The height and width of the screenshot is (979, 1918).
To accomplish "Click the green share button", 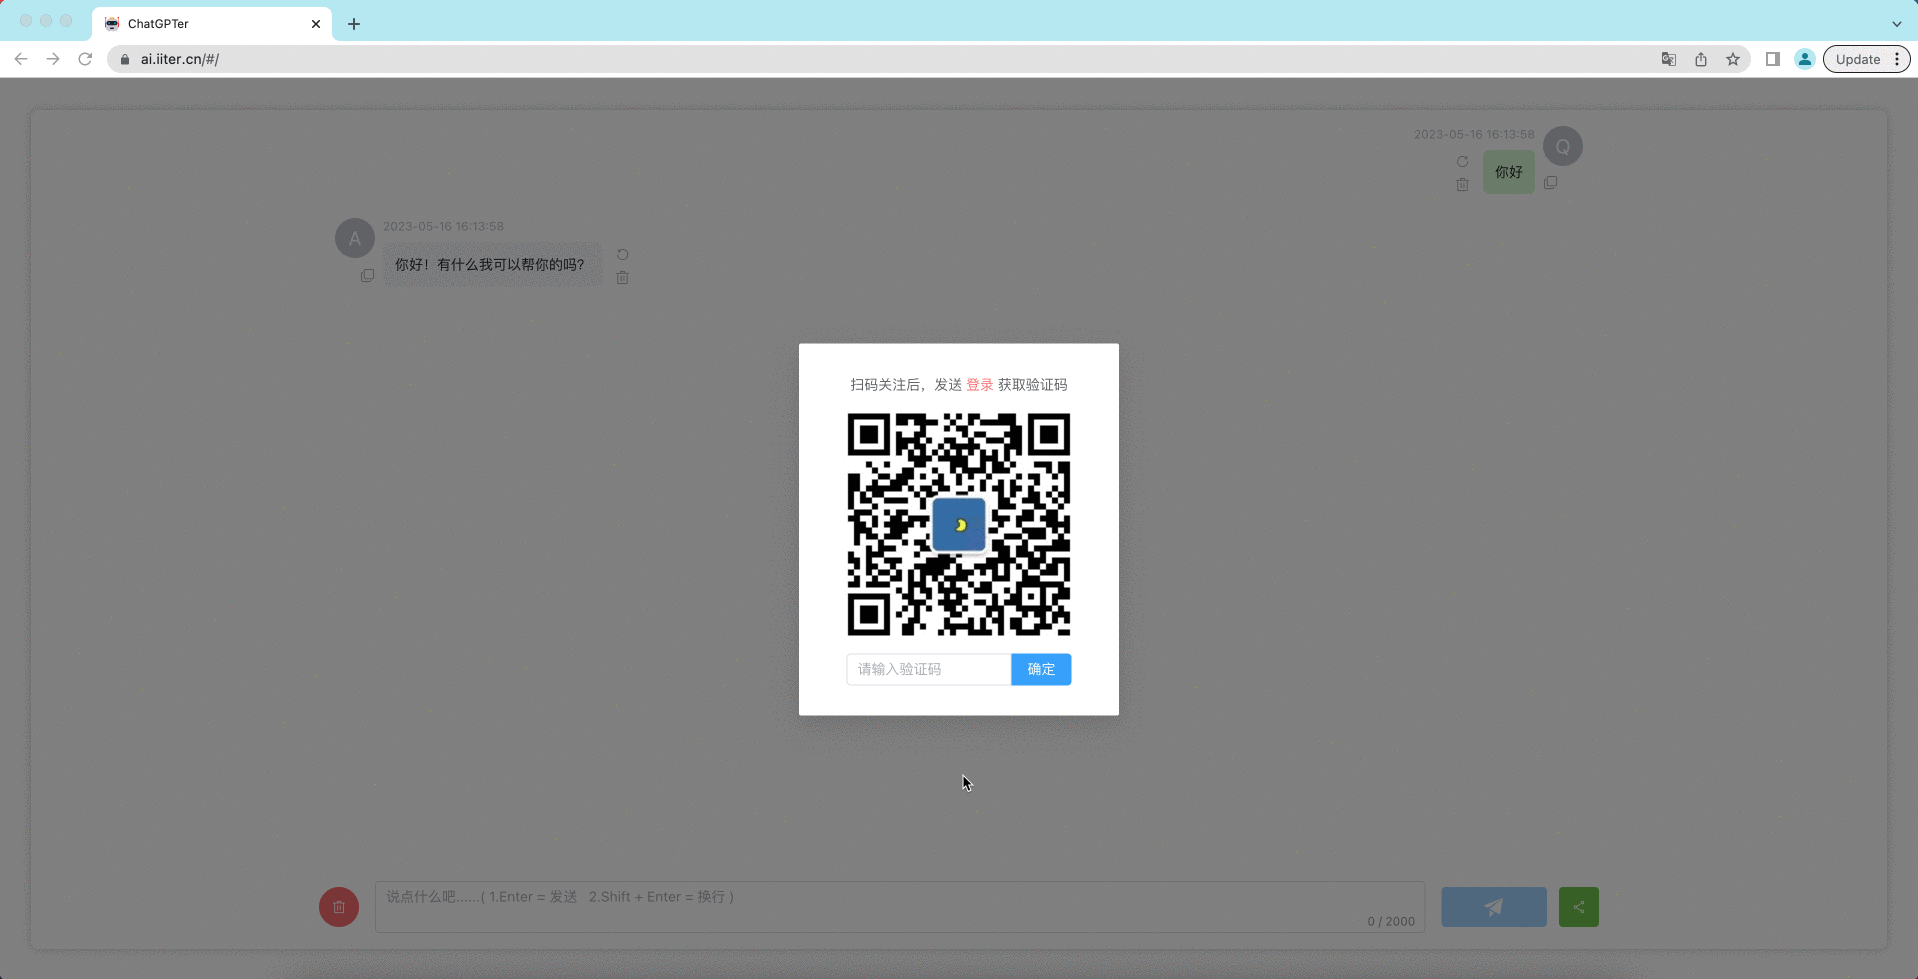I will tap(1578, 907).
